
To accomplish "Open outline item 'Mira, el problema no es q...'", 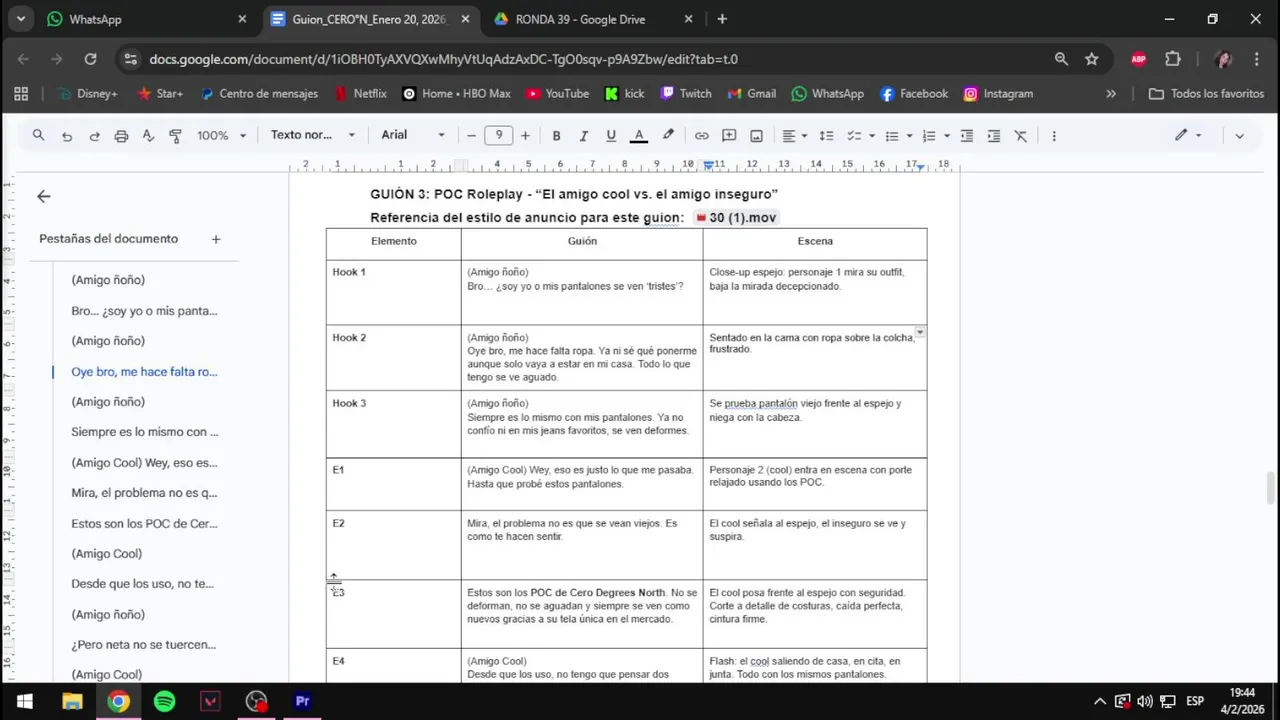I will (144, 493).
